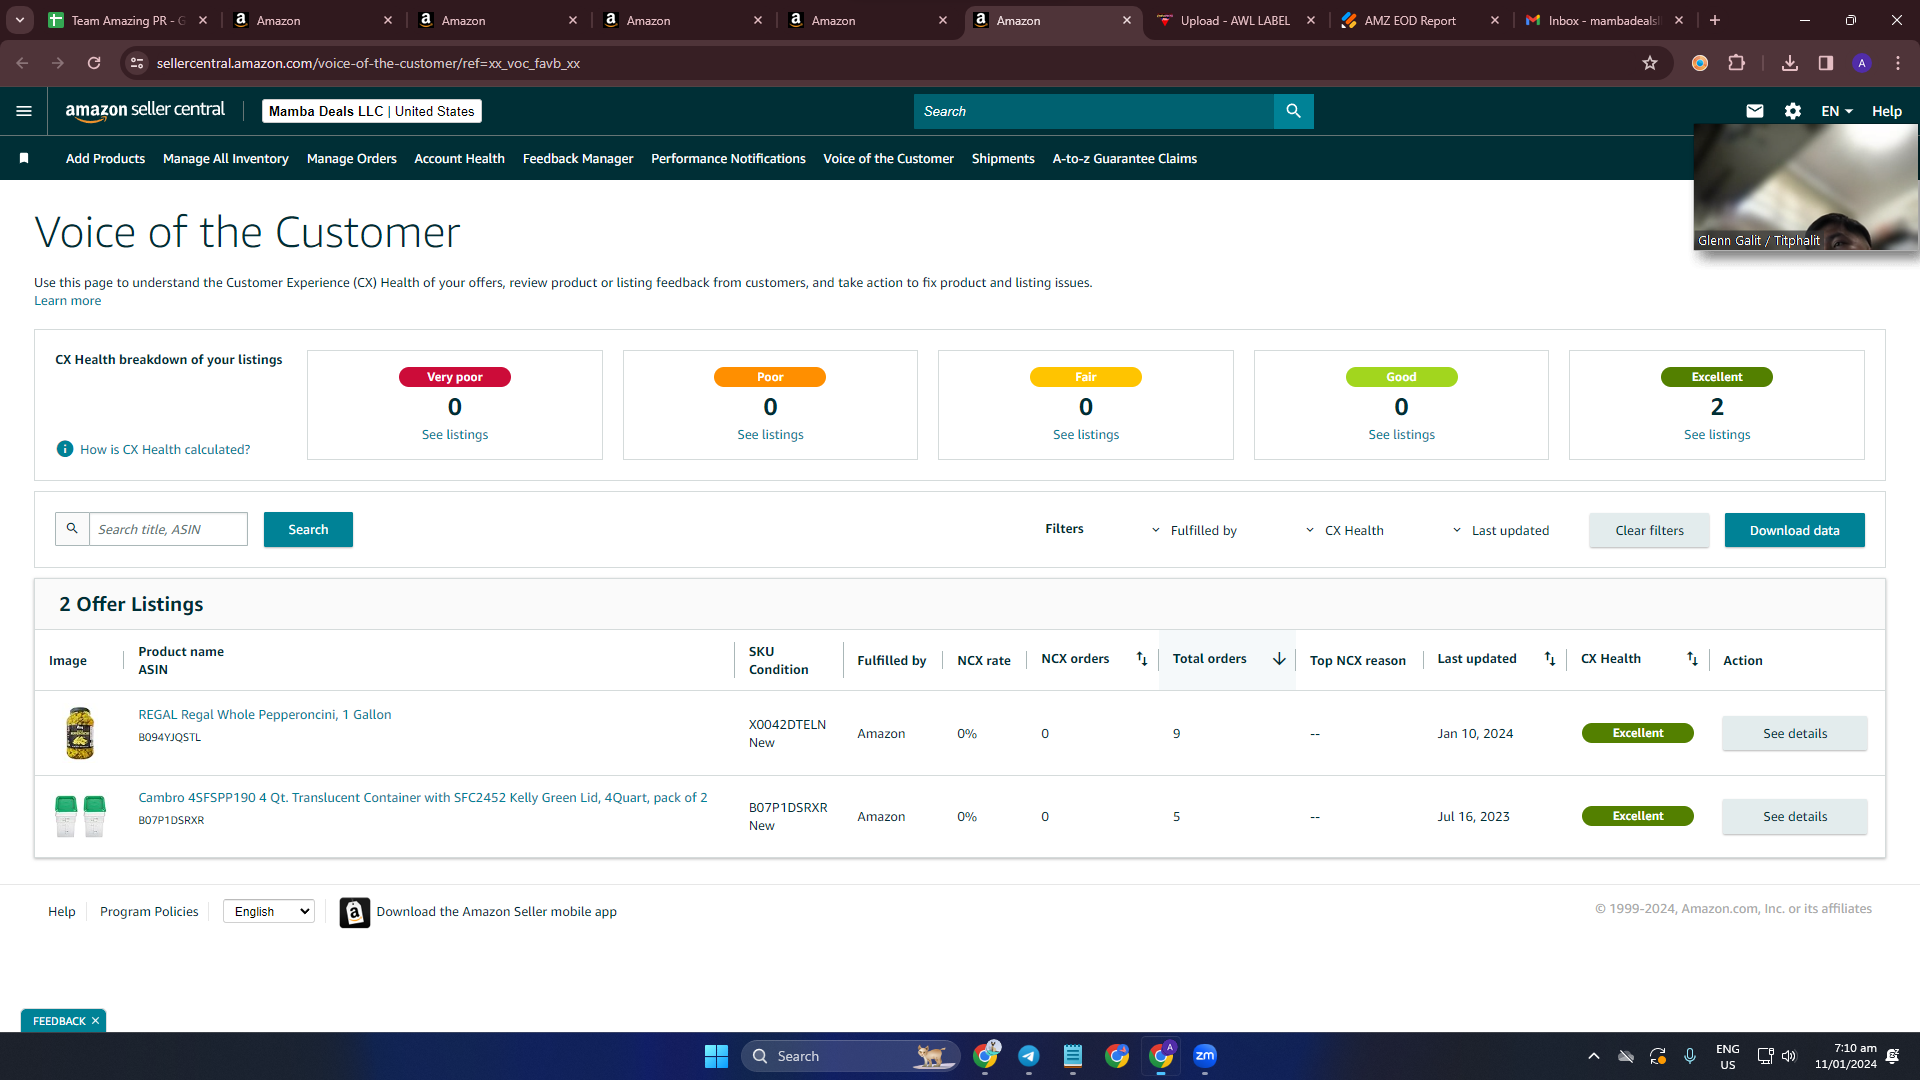The width and height of the screenshot is (1920, 1080).
Task: Switch to the Upload - AWL LABEL tab
Action: tap(1236, 20)
